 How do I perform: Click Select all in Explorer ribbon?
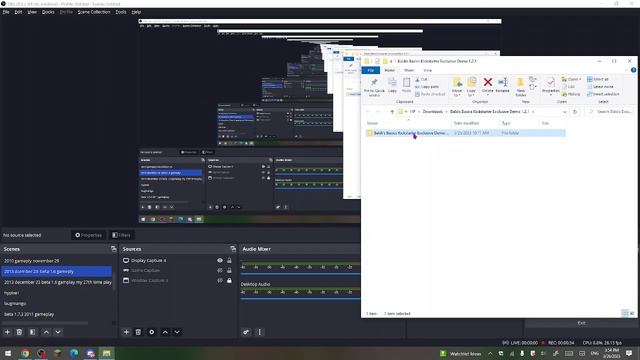598,79
